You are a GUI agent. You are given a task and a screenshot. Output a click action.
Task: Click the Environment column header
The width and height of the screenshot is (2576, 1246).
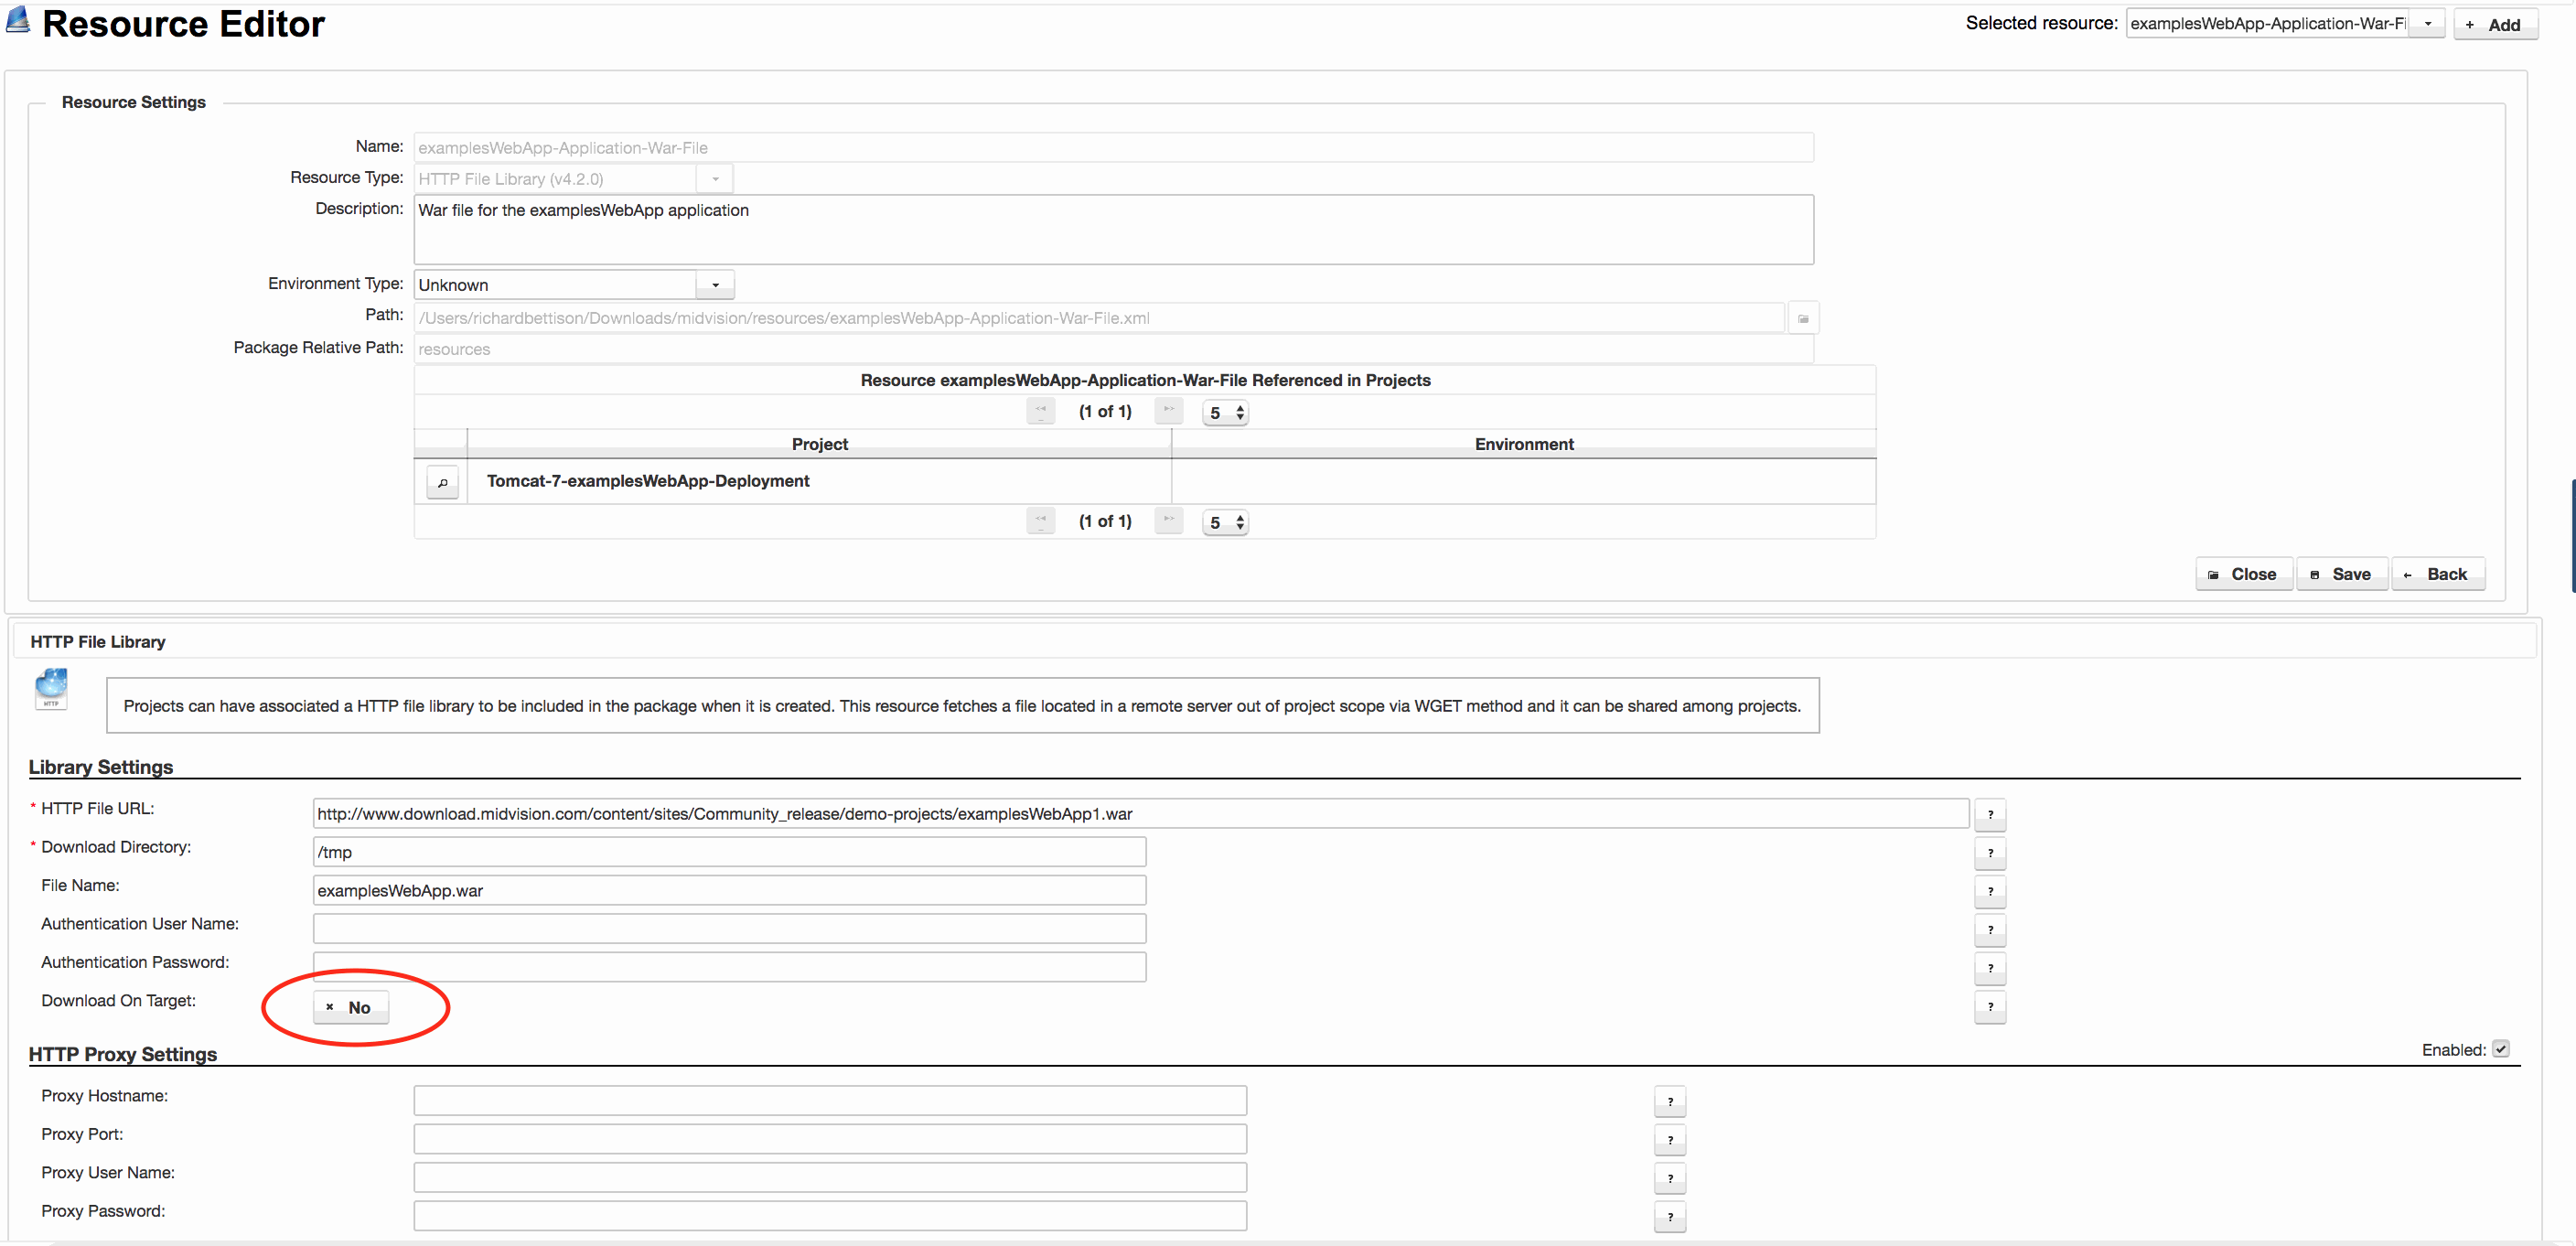point(1524,444)
